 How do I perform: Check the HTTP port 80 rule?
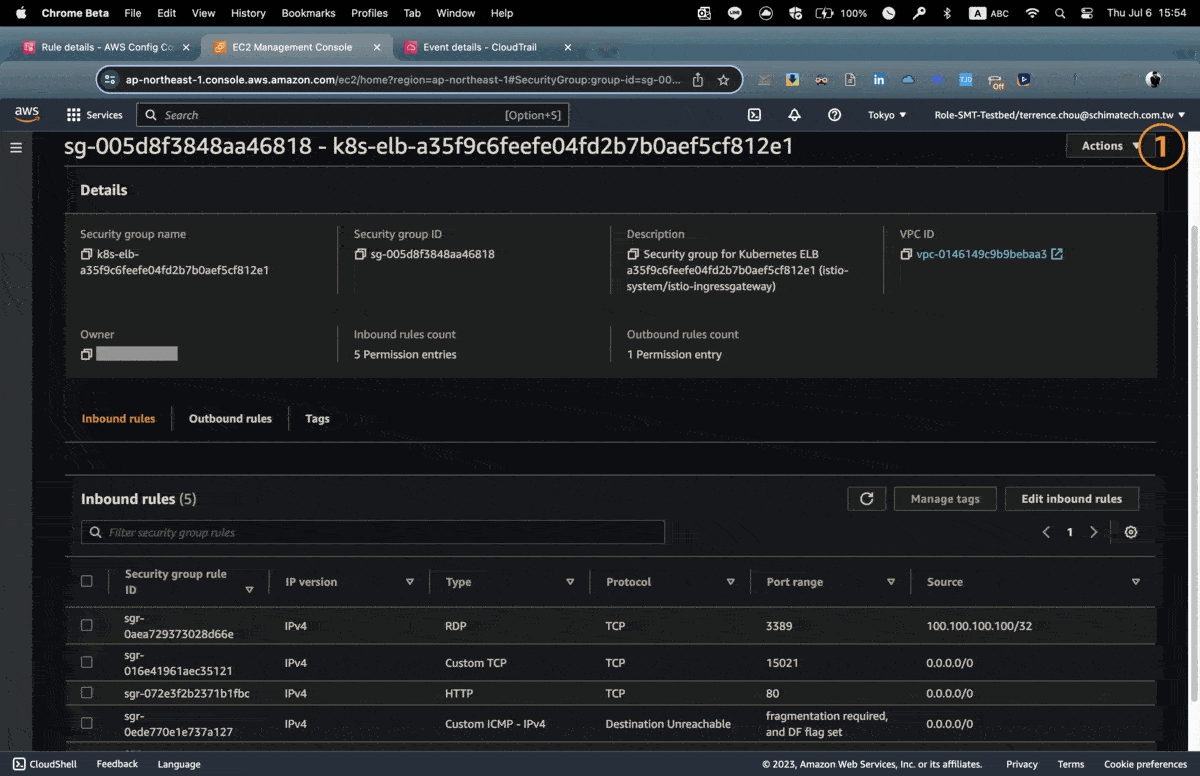(x=87, y=693)
